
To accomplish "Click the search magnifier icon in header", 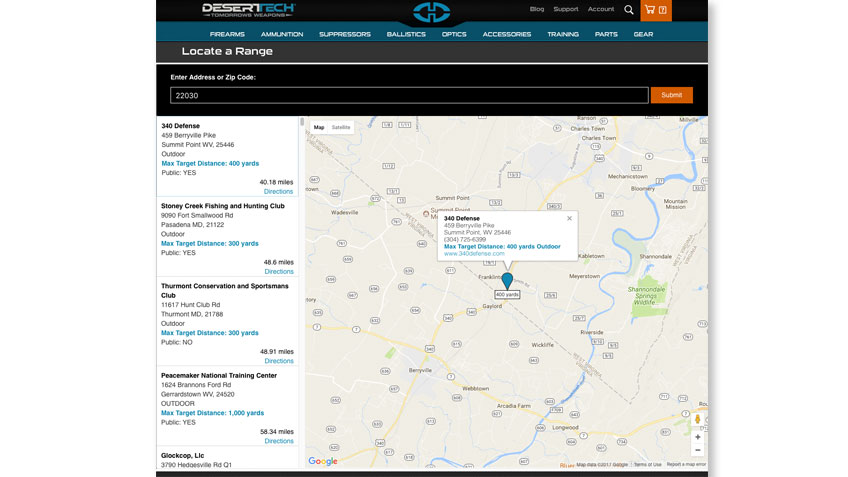I will 629,10.
